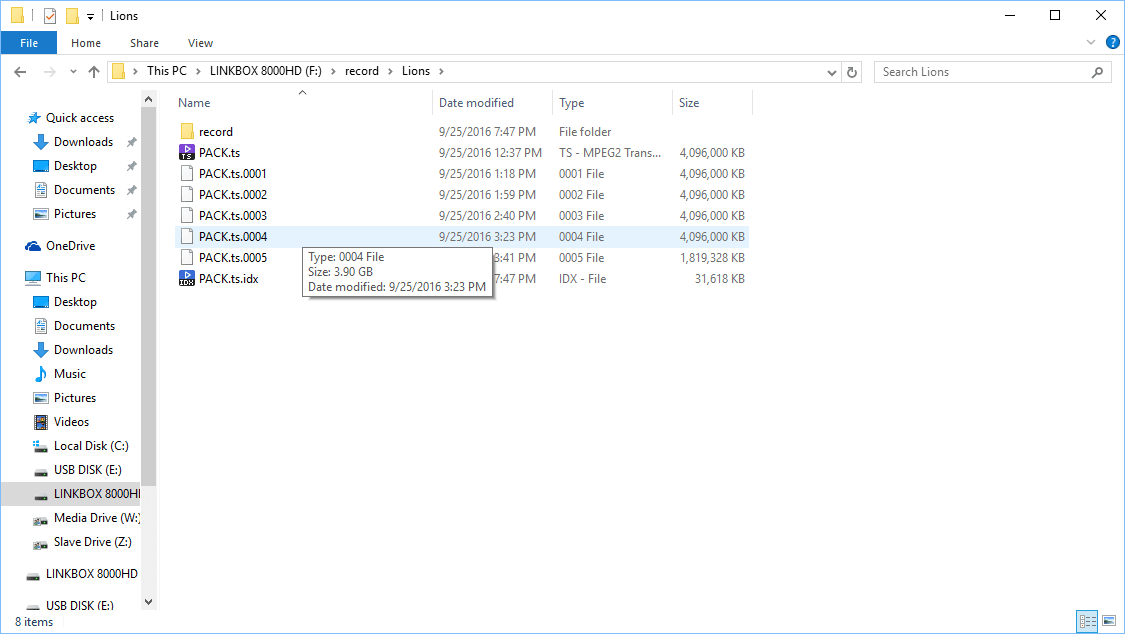Viewport: 1125px width, 634px height.
Task: Expand the ribbon with chevron arrow
Action: pos(1091,43)
